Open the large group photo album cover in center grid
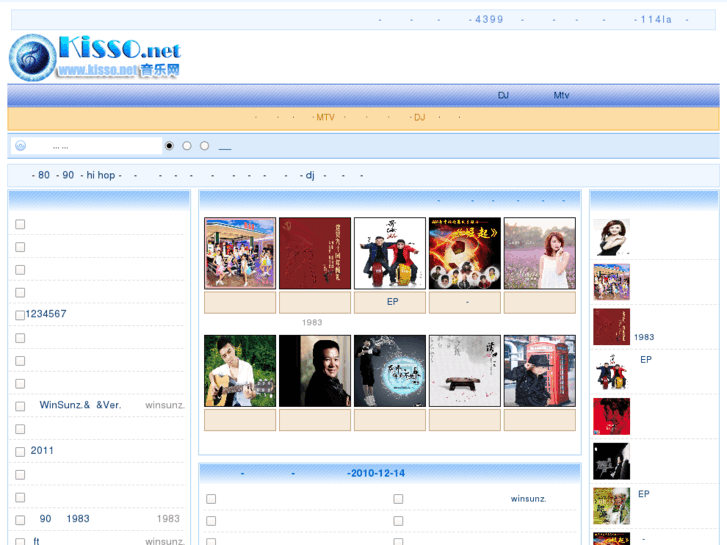This screenshot has width=727, height=545. click(240, 253)
